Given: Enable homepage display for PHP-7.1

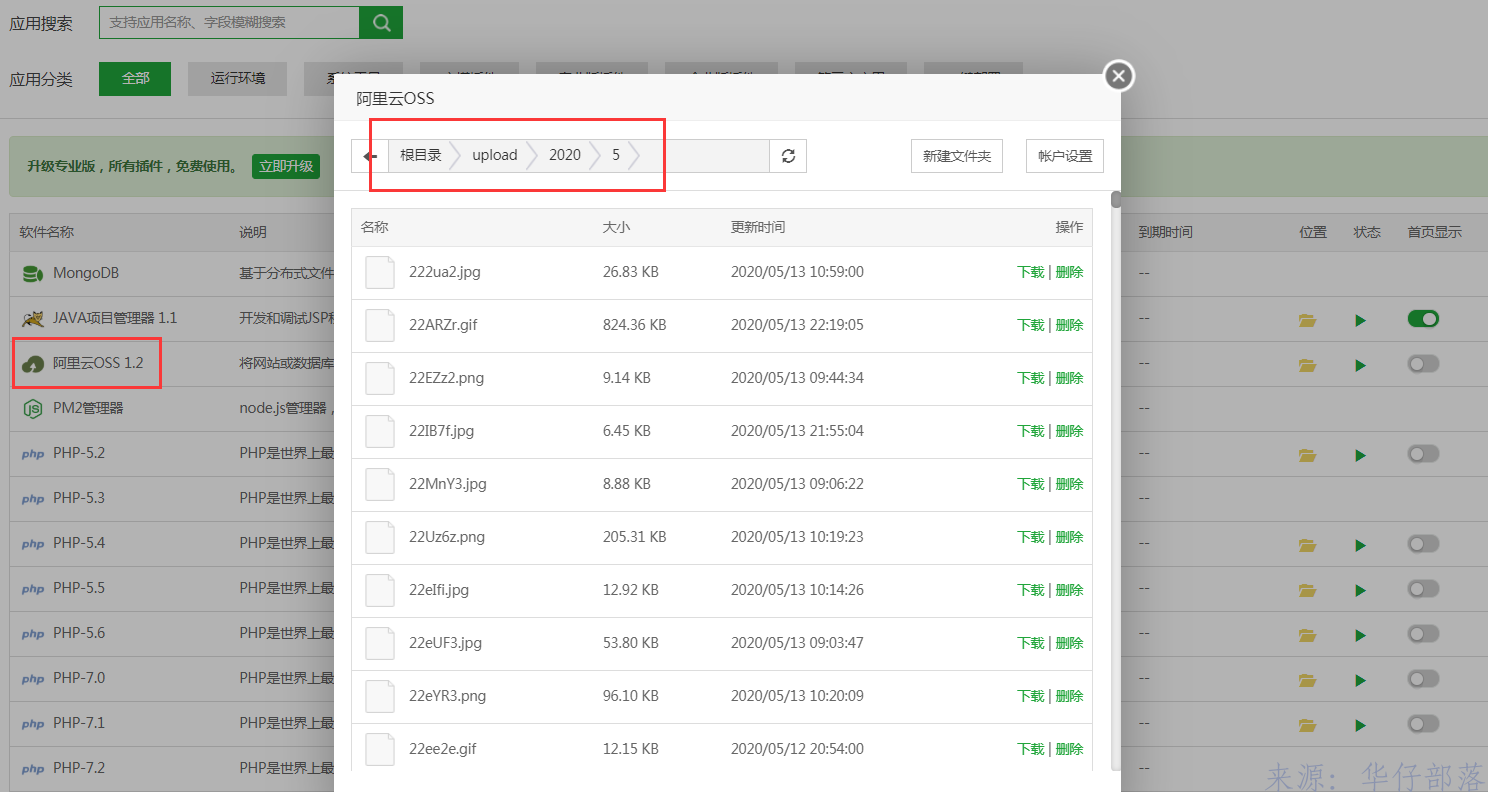Looking at the screenshot, I should pos(1423,724).
